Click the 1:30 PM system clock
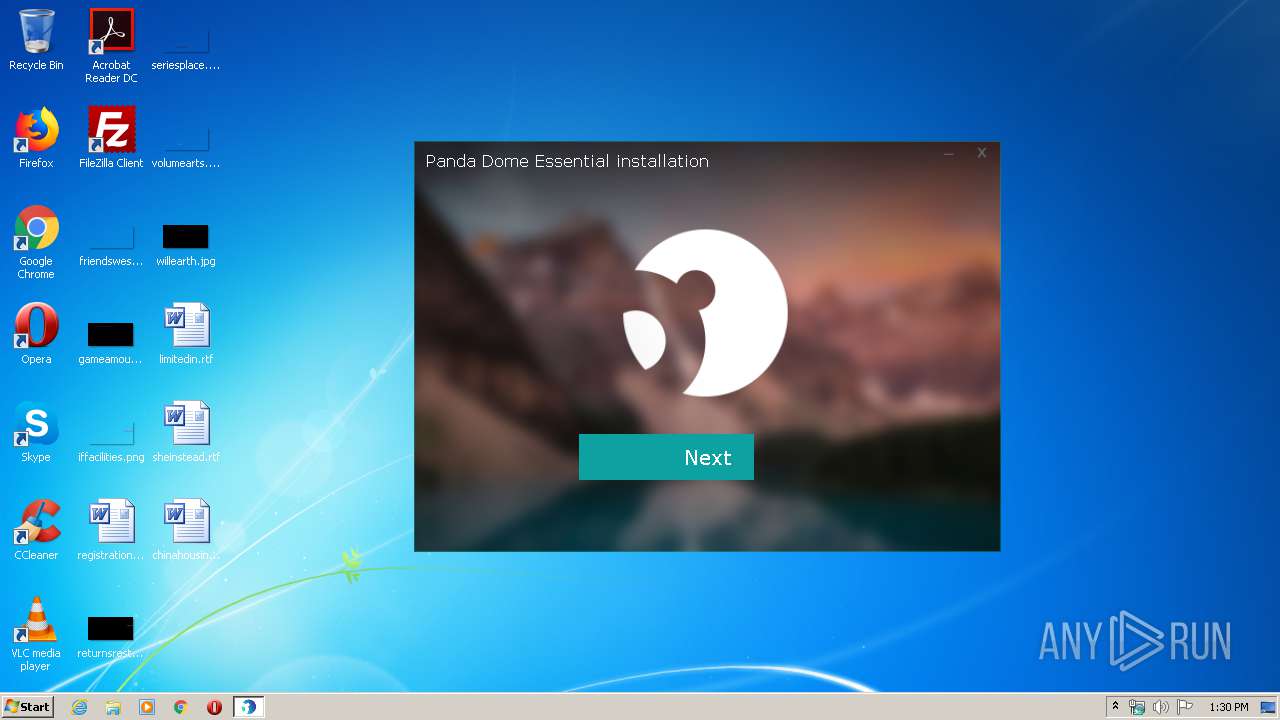The image size is (1280, 720). (1228, 707)
